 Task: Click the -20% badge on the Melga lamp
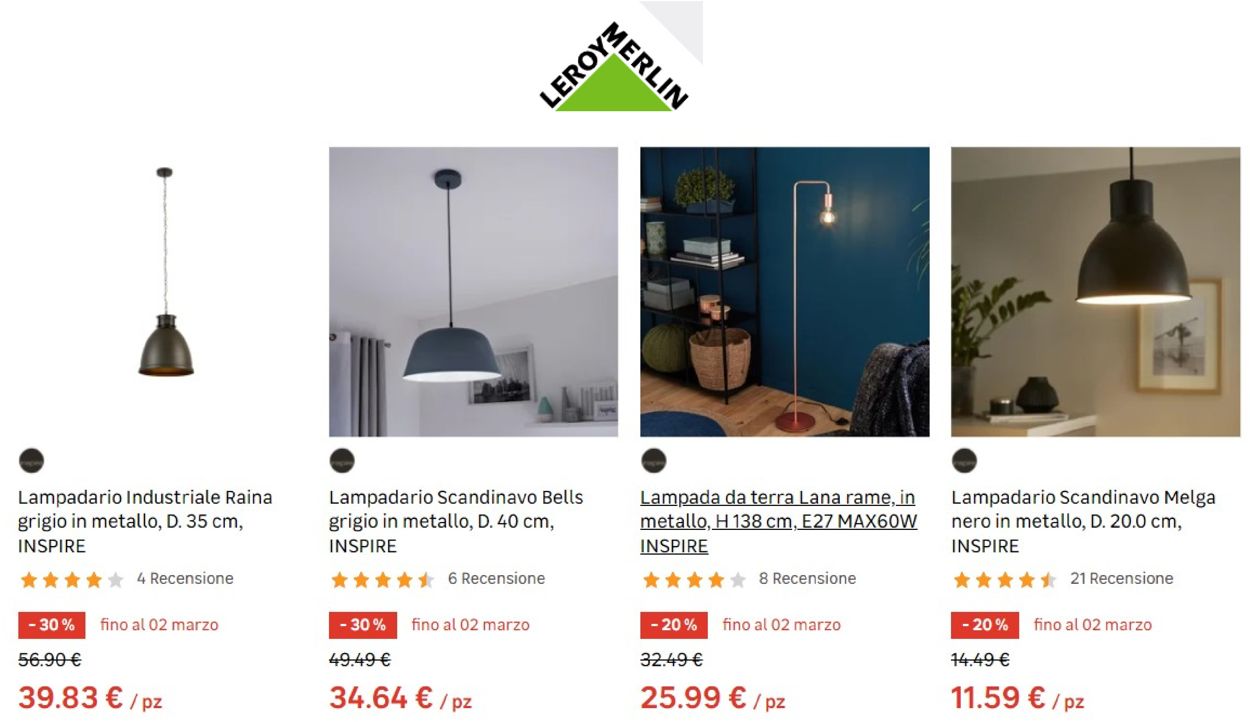[x=985, y=625]
